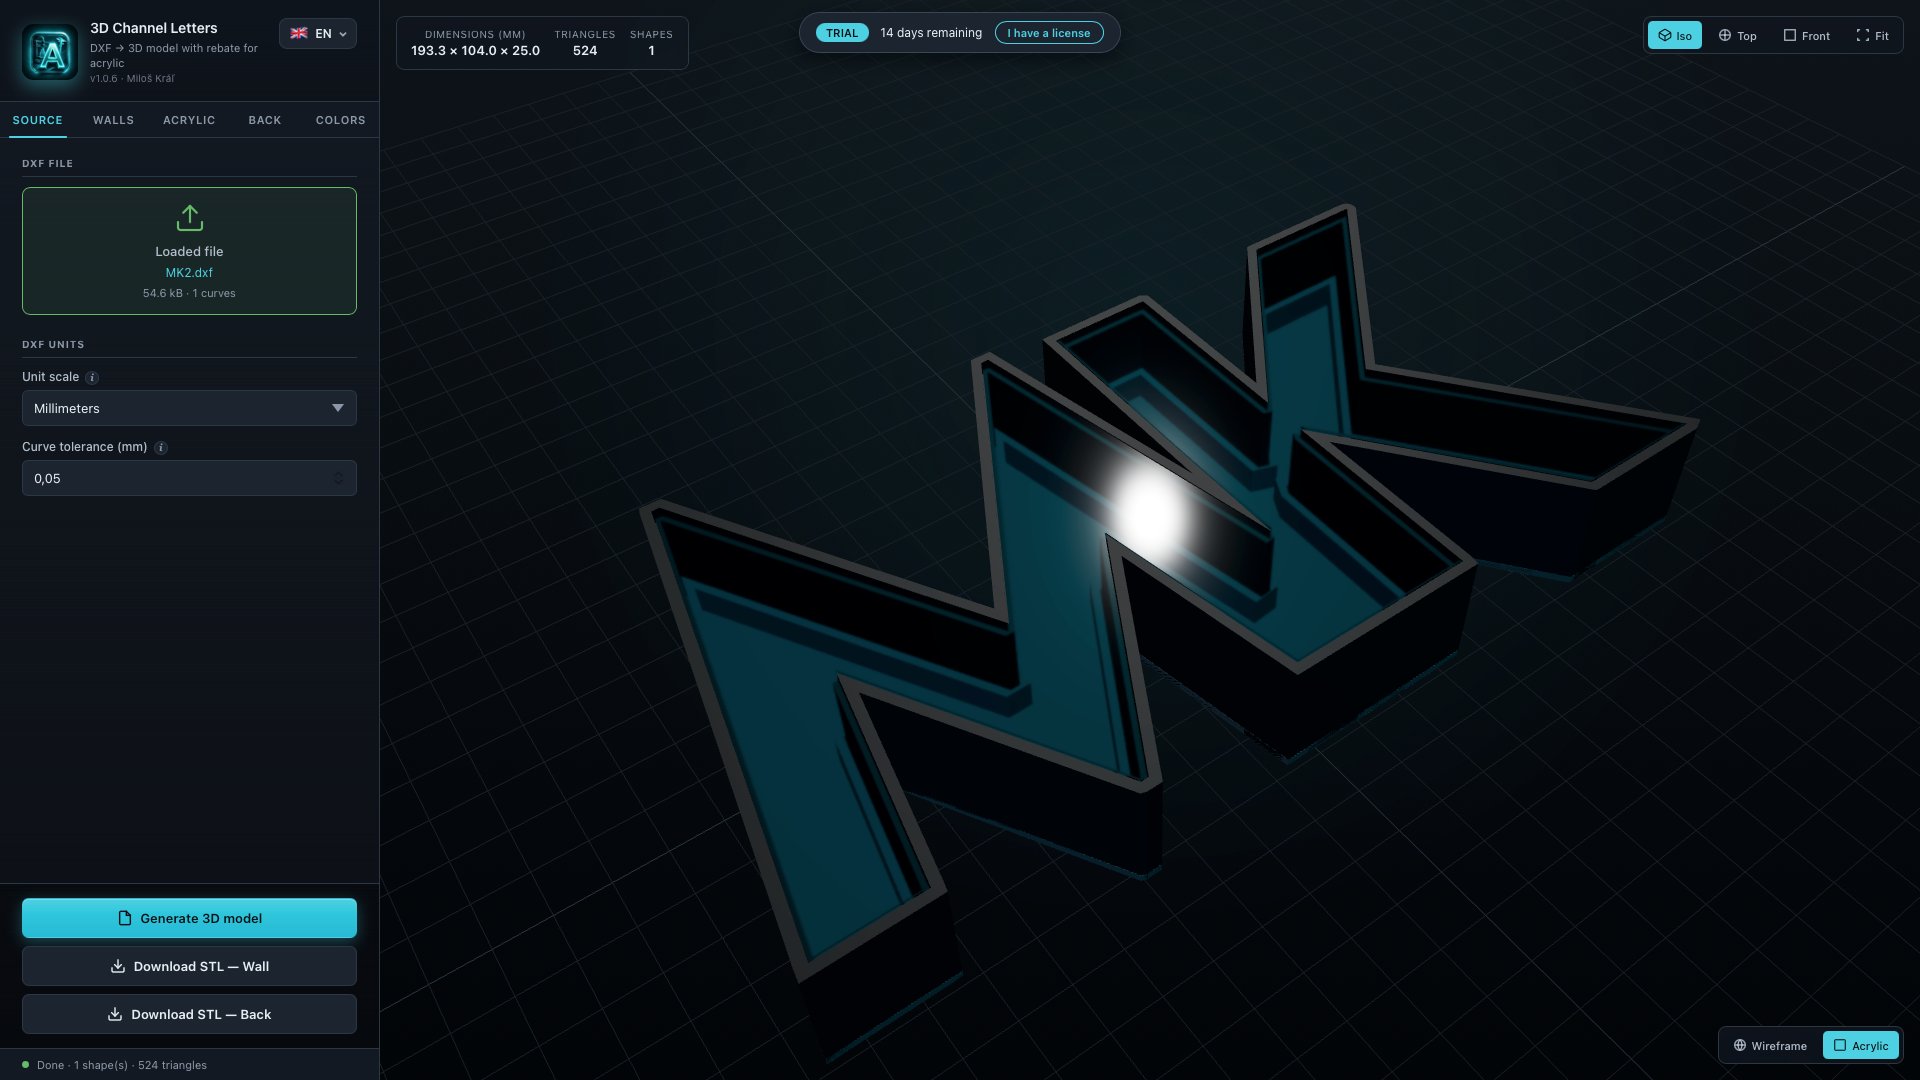
Task: Expand the Millimeters unit scale dropdown
Action: pyautogui.click(x=189, y=408)
